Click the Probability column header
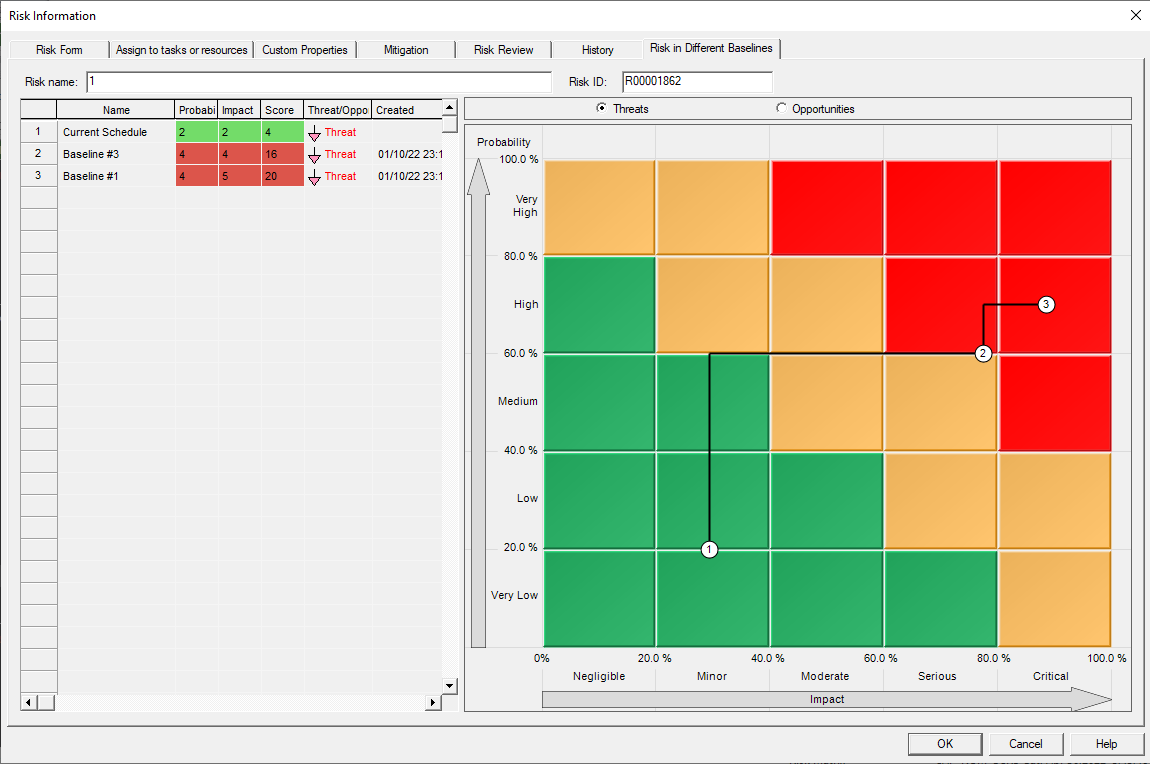This screenshot has width=1150, height=764. point(197,110)
